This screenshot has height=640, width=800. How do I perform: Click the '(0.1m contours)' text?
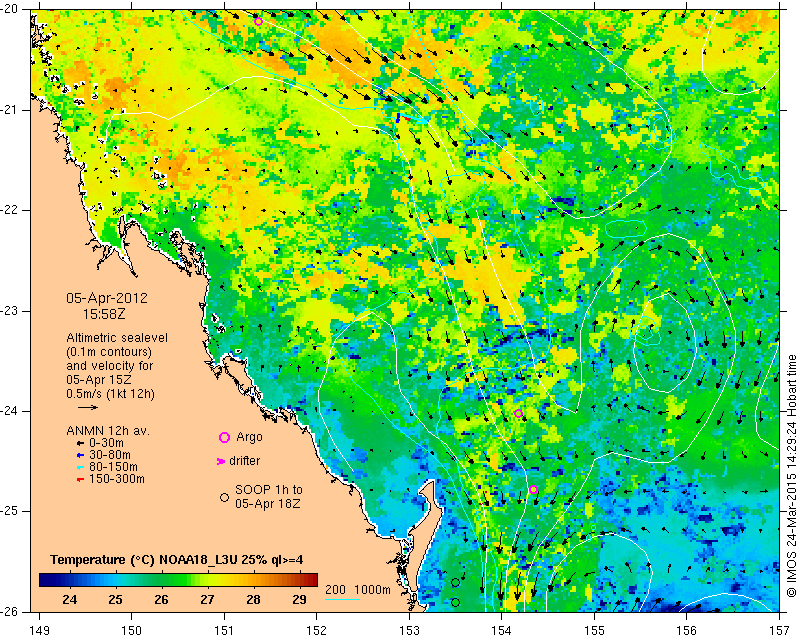(x=109, y=352)
